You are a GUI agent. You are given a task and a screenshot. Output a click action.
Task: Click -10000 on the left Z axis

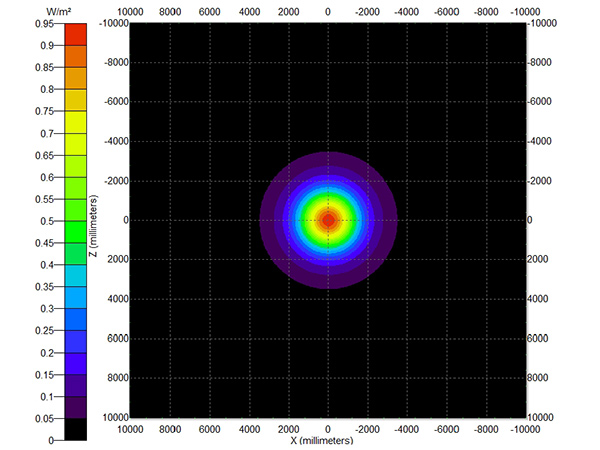tap(114, 23)
